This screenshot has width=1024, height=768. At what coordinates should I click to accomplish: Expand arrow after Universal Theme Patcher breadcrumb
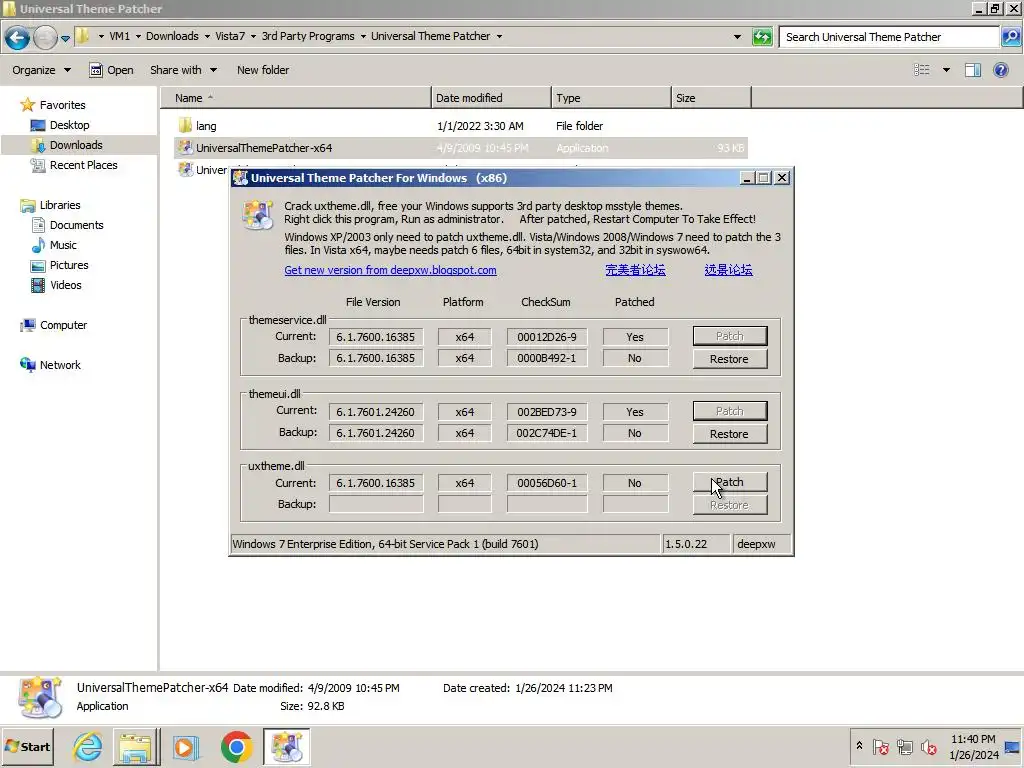[499, 37]
